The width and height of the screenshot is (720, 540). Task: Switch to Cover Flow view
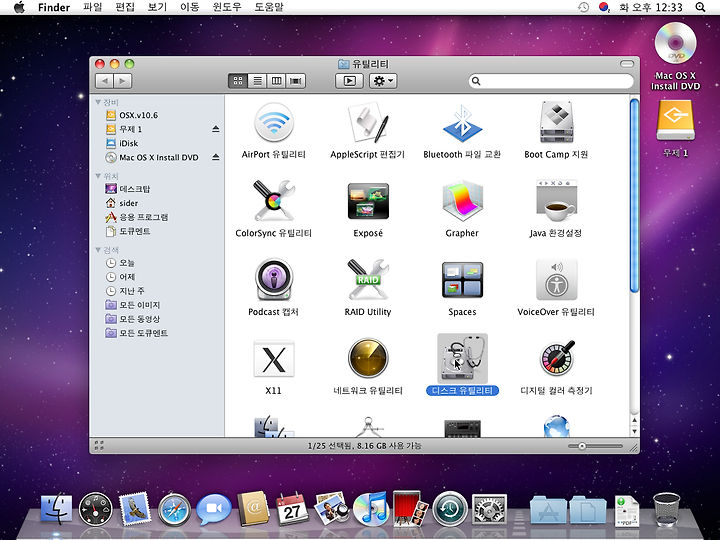click(x=296, y=81)
